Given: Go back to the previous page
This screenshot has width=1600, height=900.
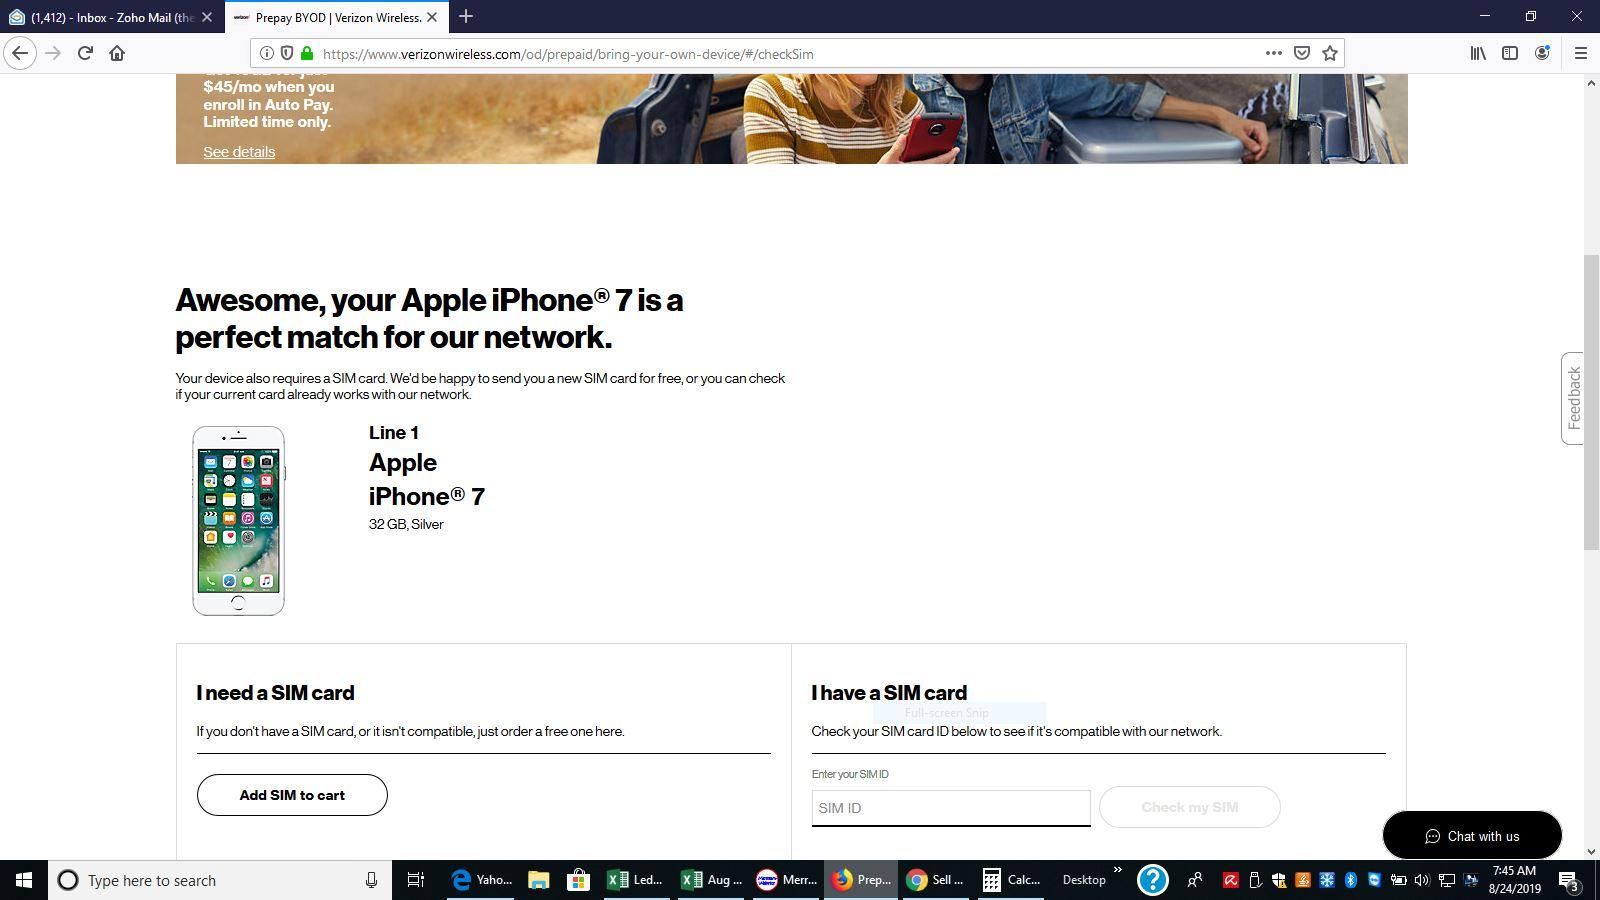Looking at the screenshot, I should 20,53.
